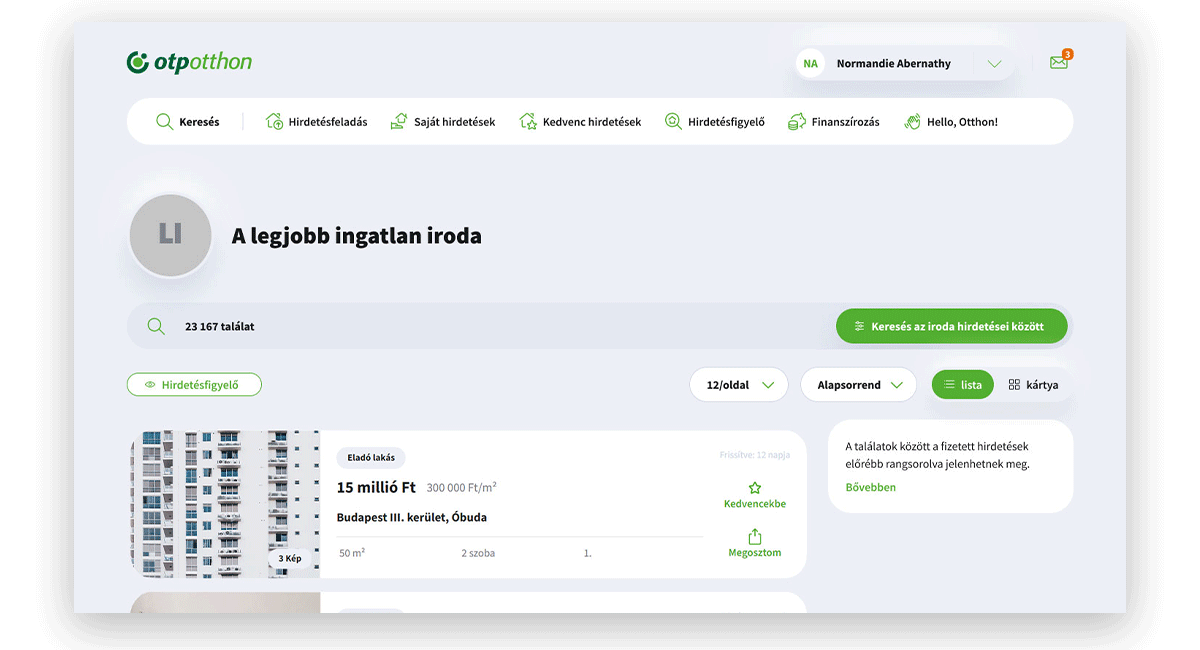Expand the Normandie Abernathy account menu

(x=994, y=64)
